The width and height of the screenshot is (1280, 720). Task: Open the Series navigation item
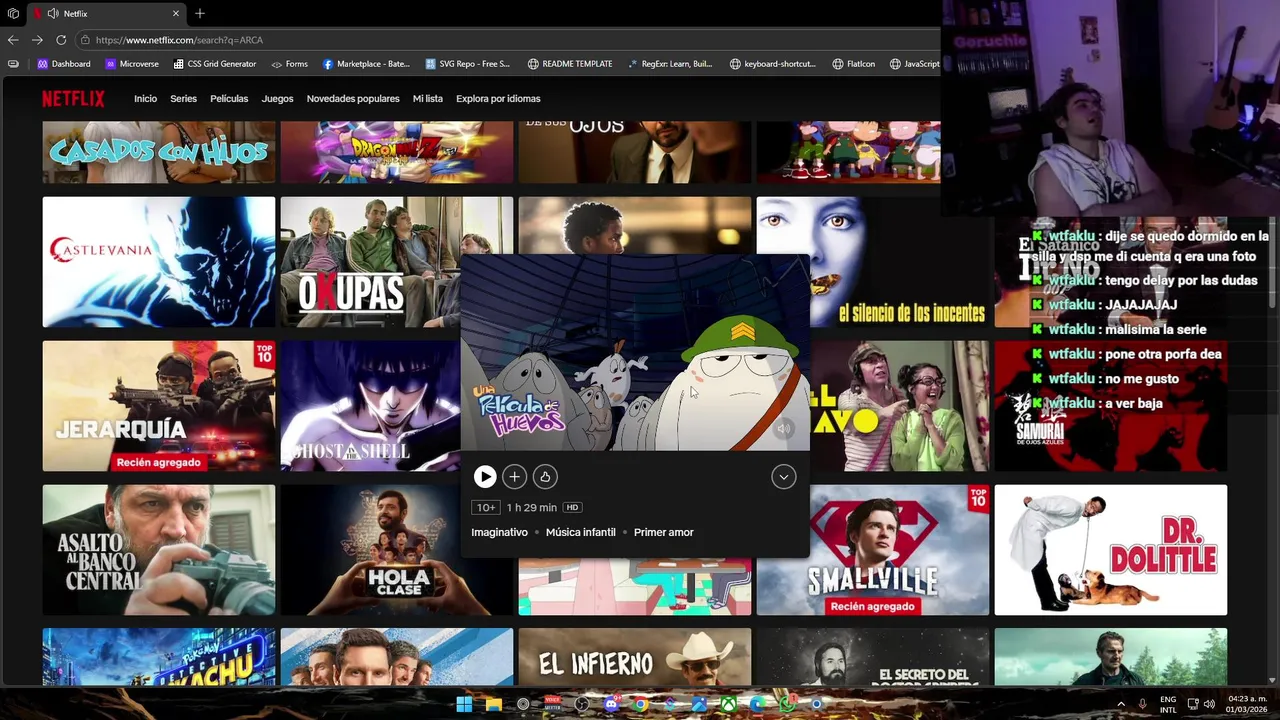[x=183, y=99]
